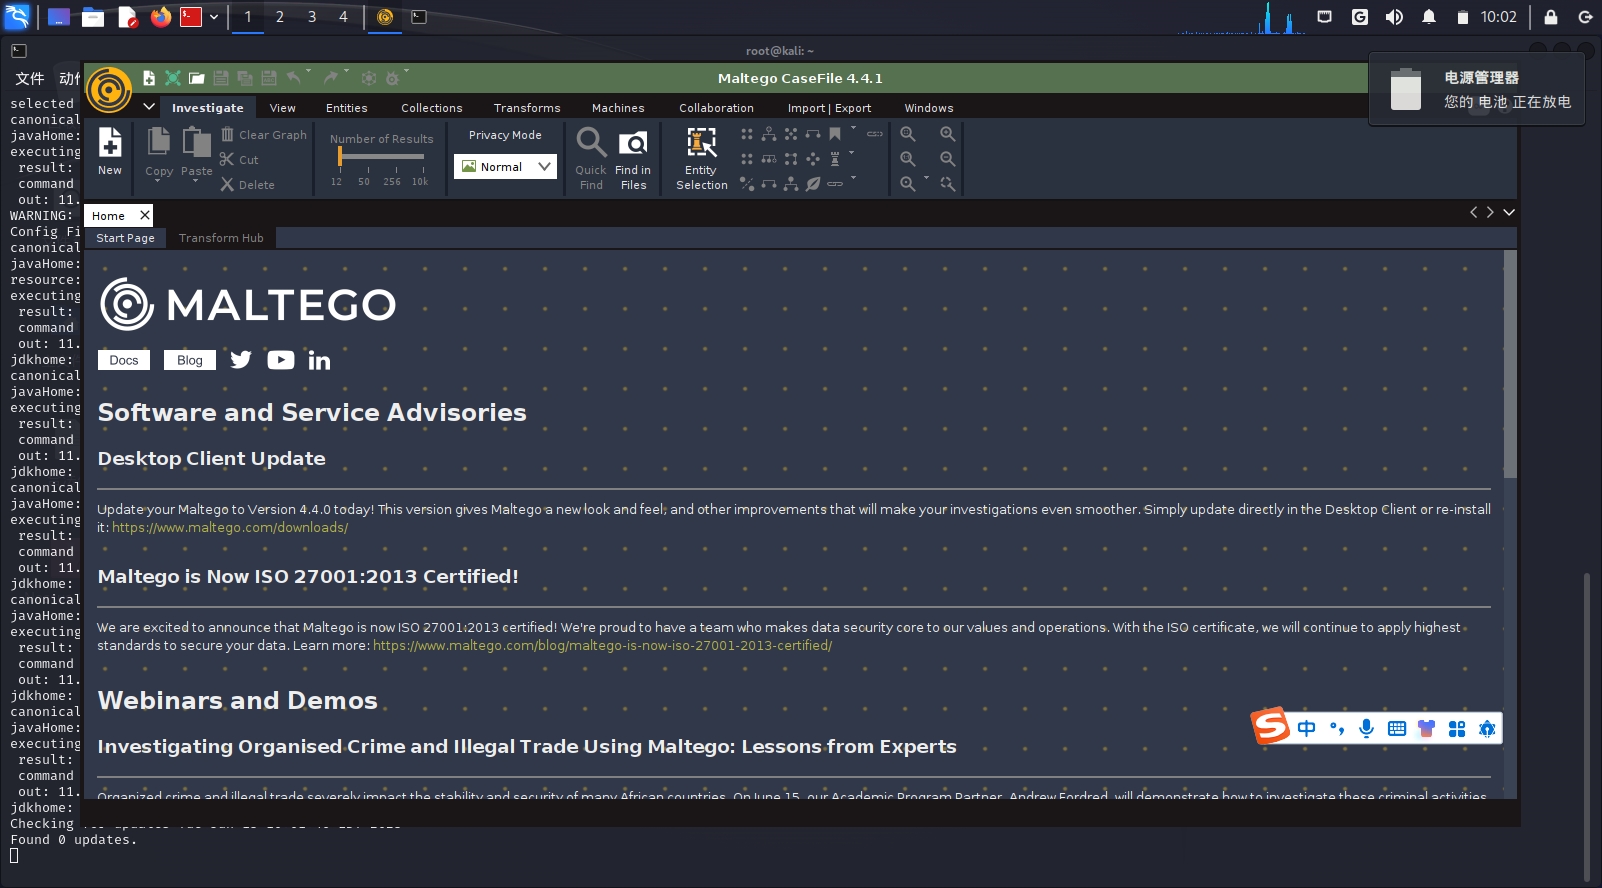Viewport: 1602px width, 888px height.
Task: Open the document tab list dropdown arrow
Action: point(1509,212)
